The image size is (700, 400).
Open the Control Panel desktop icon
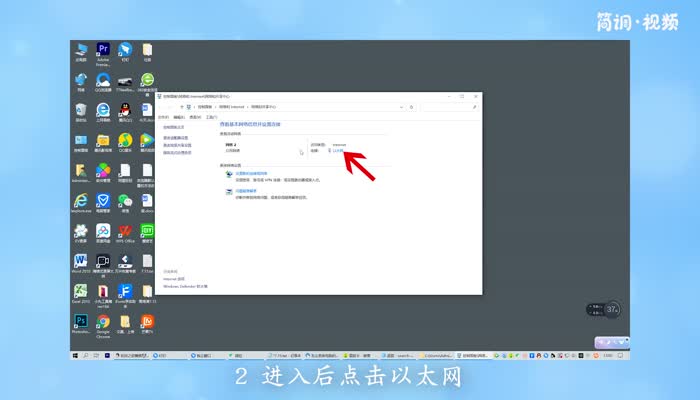pos(81,143)
